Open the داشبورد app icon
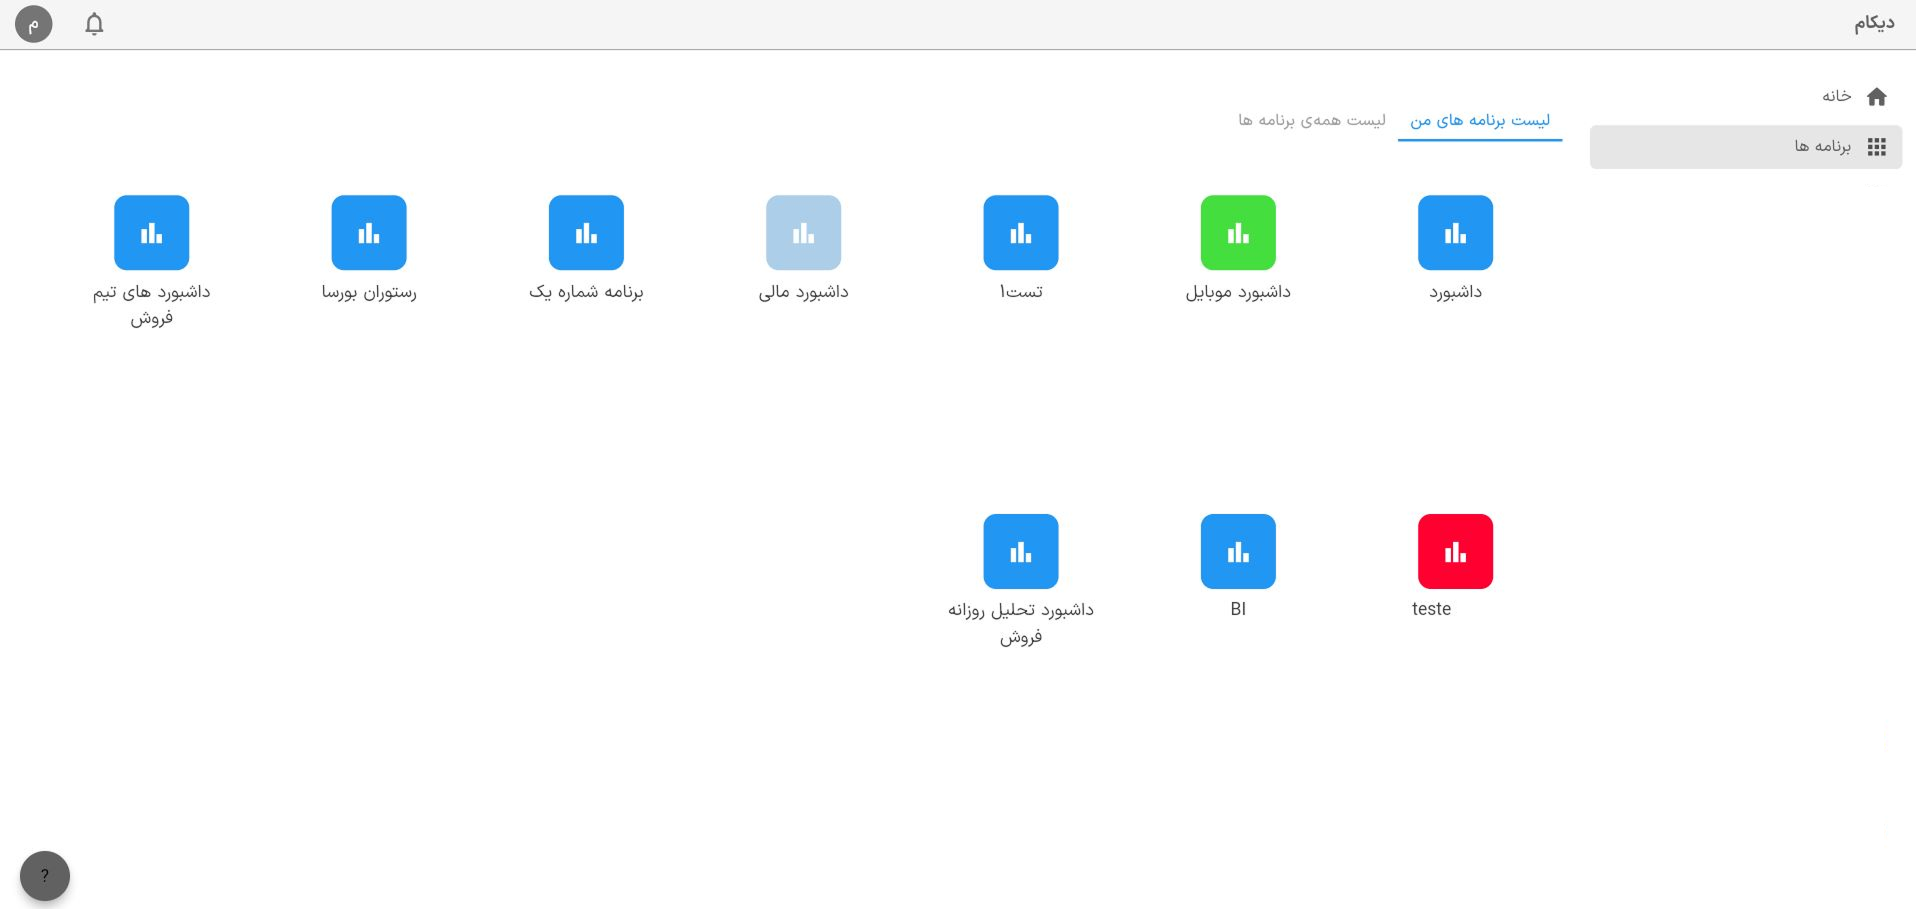1916x909 pixels. [1455, 232]
